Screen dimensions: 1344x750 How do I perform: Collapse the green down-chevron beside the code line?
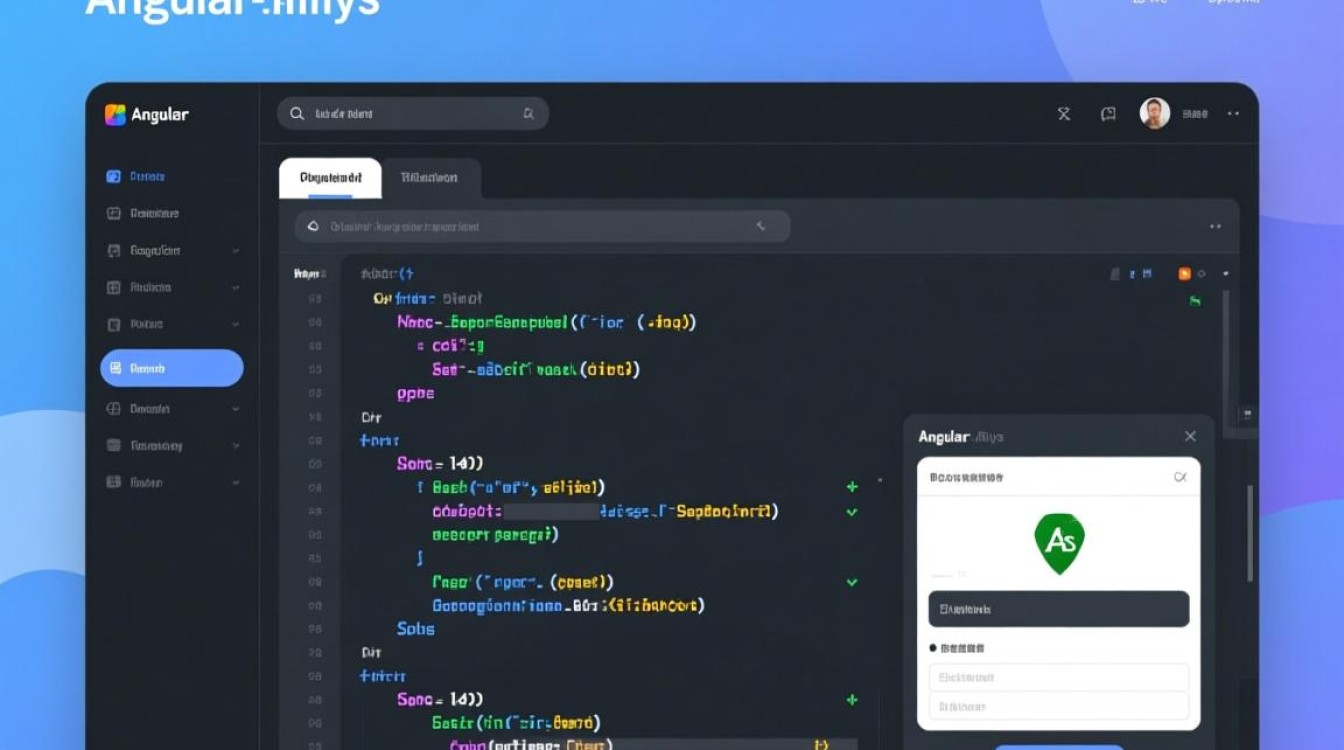851,511
